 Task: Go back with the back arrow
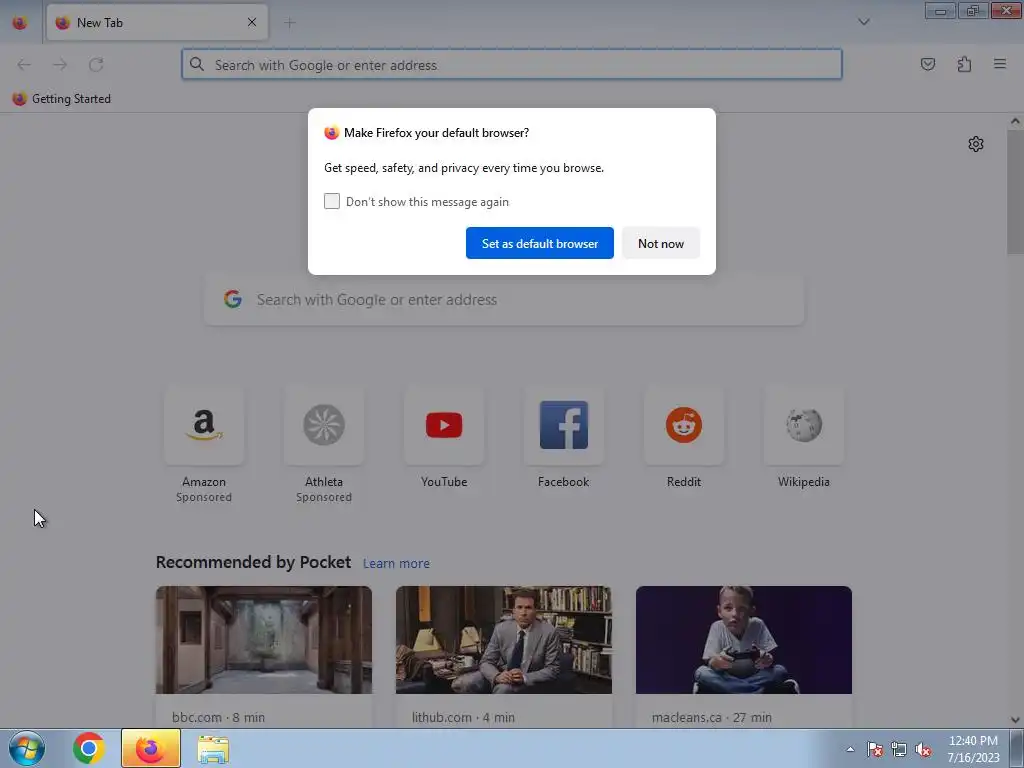(x=24, y=65)
